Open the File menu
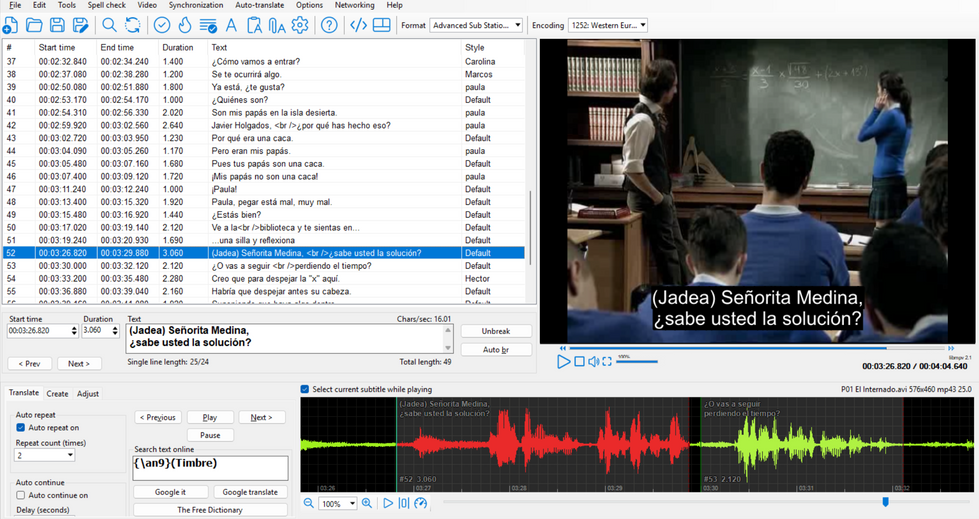This screenshot has width=979, height=519. point(15,5)
